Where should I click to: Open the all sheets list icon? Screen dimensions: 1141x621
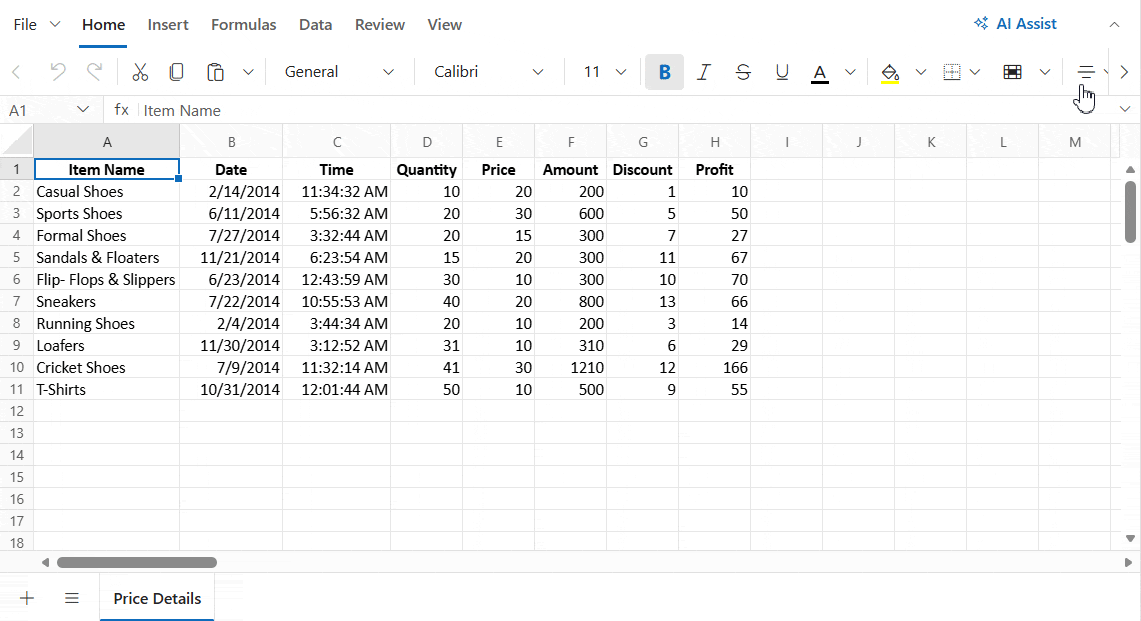(x=71, y=598)
